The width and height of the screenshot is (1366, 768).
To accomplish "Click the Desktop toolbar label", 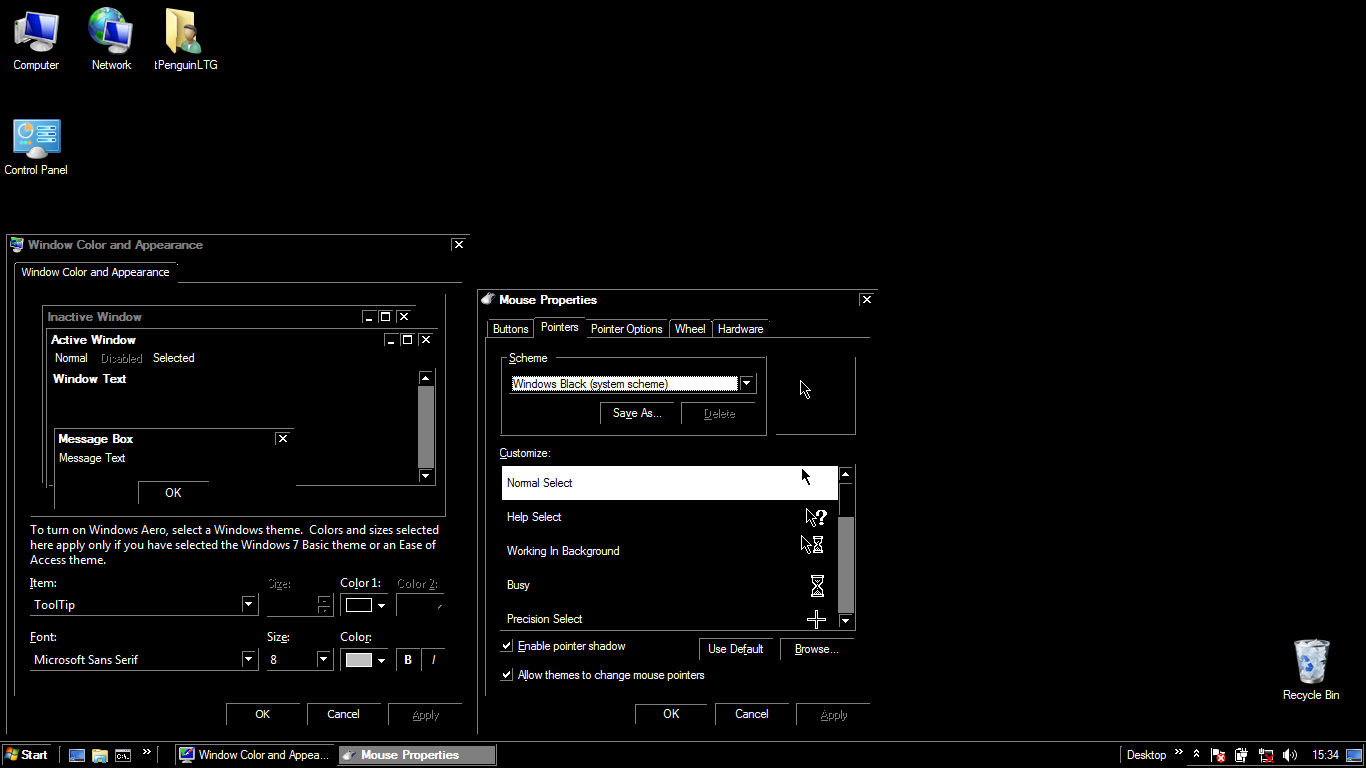I will [x=1146, y=755].
